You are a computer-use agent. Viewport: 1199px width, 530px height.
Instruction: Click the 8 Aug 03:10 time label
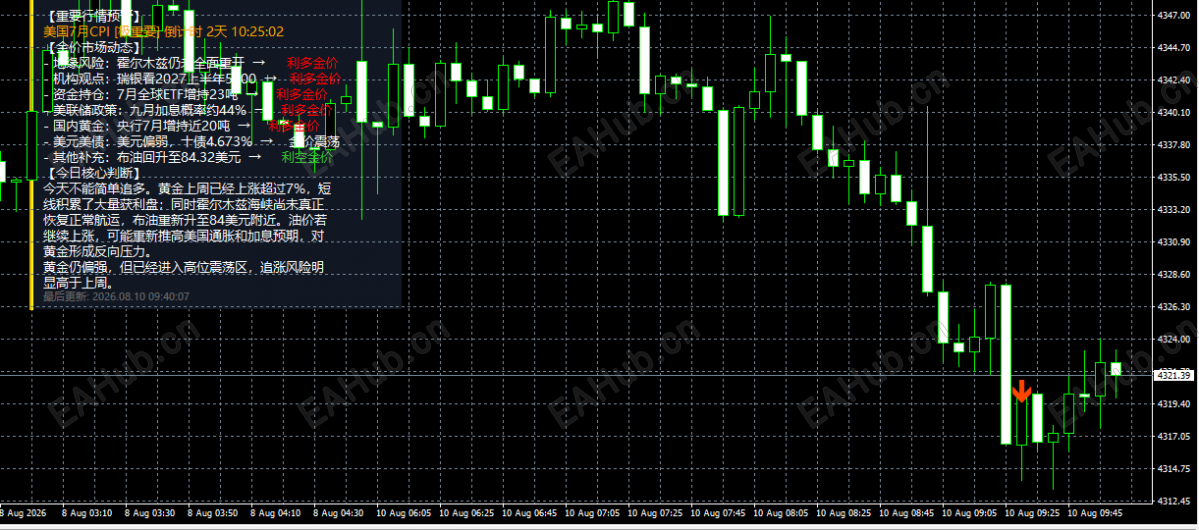[86, 512]
